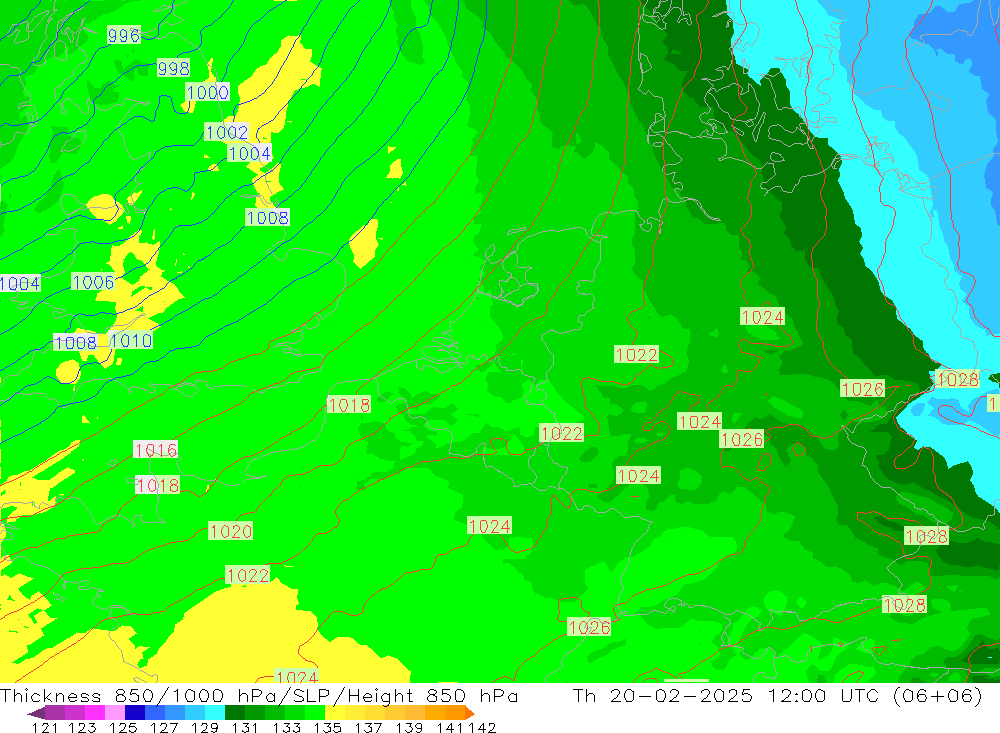
Task: Click the 129 legend value
Action: (205, 727)
